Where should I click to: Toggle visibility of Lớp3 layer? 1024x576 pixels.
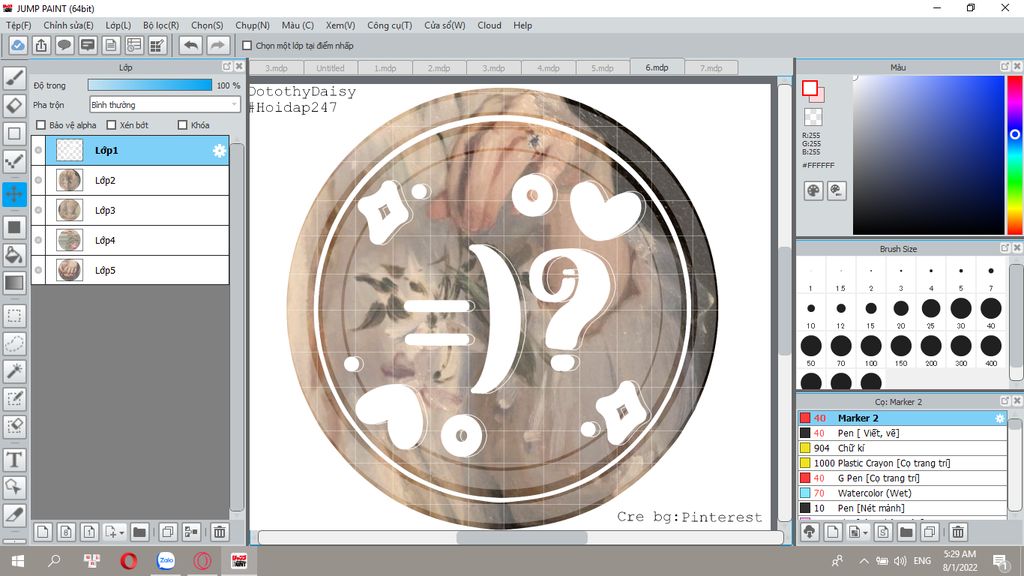click(x=39, y=210)
